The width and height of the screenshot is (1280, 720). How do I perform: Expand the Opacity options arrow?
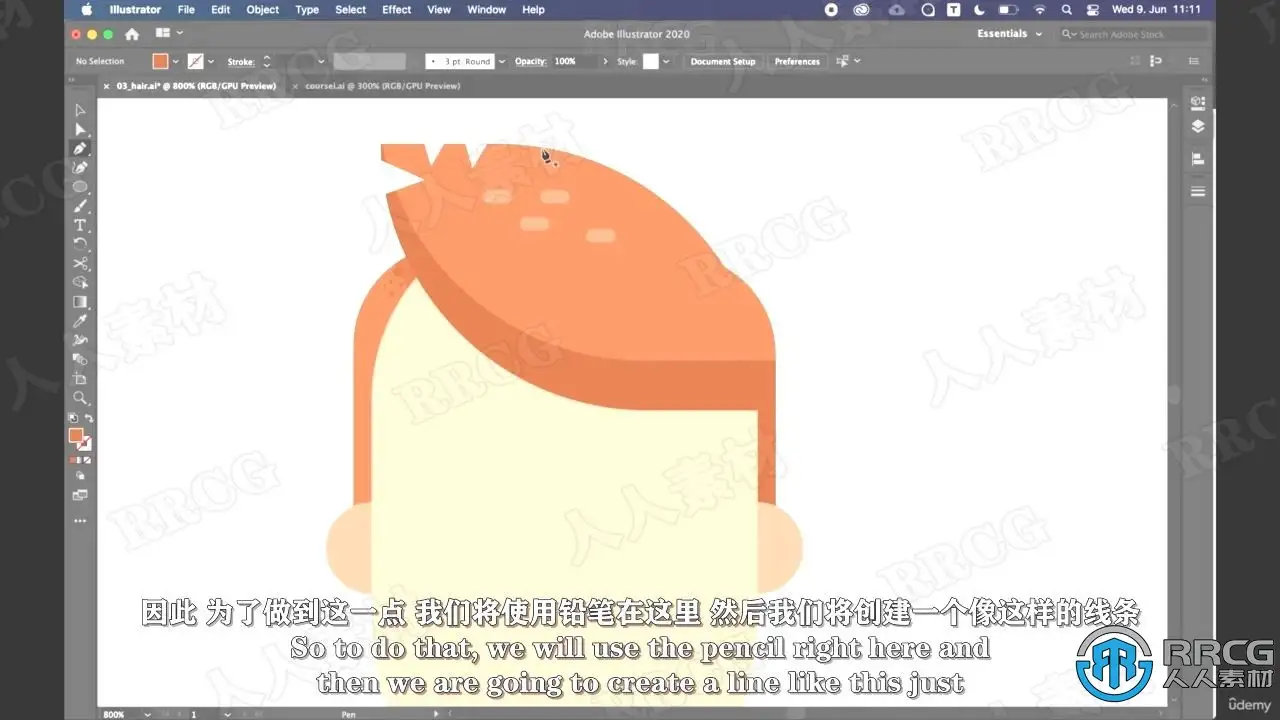pyautogui.click(x=605, y=62)
